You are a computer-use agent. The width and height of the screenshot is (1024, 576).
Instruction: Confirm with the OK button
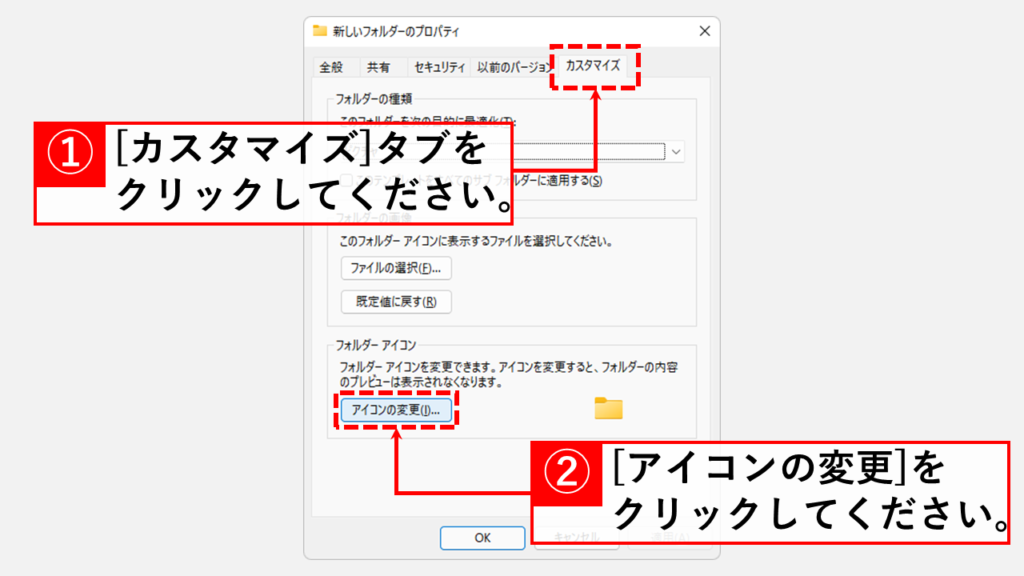483,537
